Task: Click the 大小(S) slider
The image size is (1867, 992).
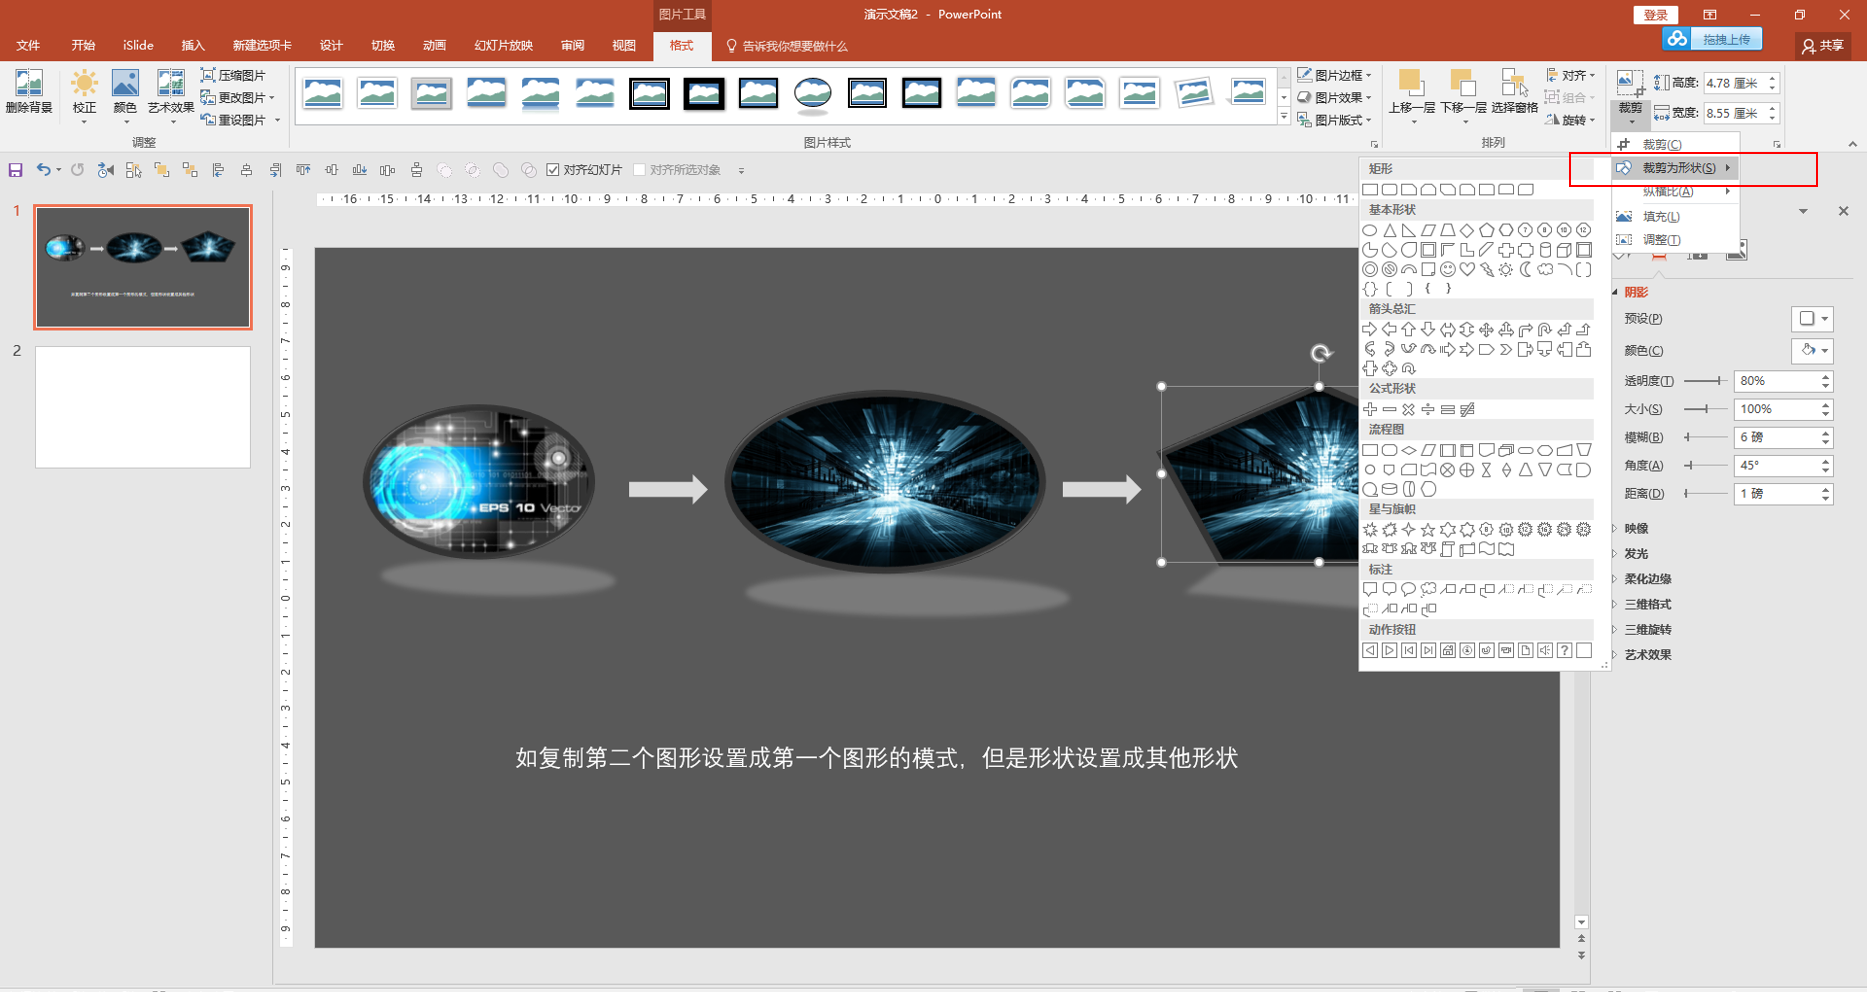Action: (1706, 409)
